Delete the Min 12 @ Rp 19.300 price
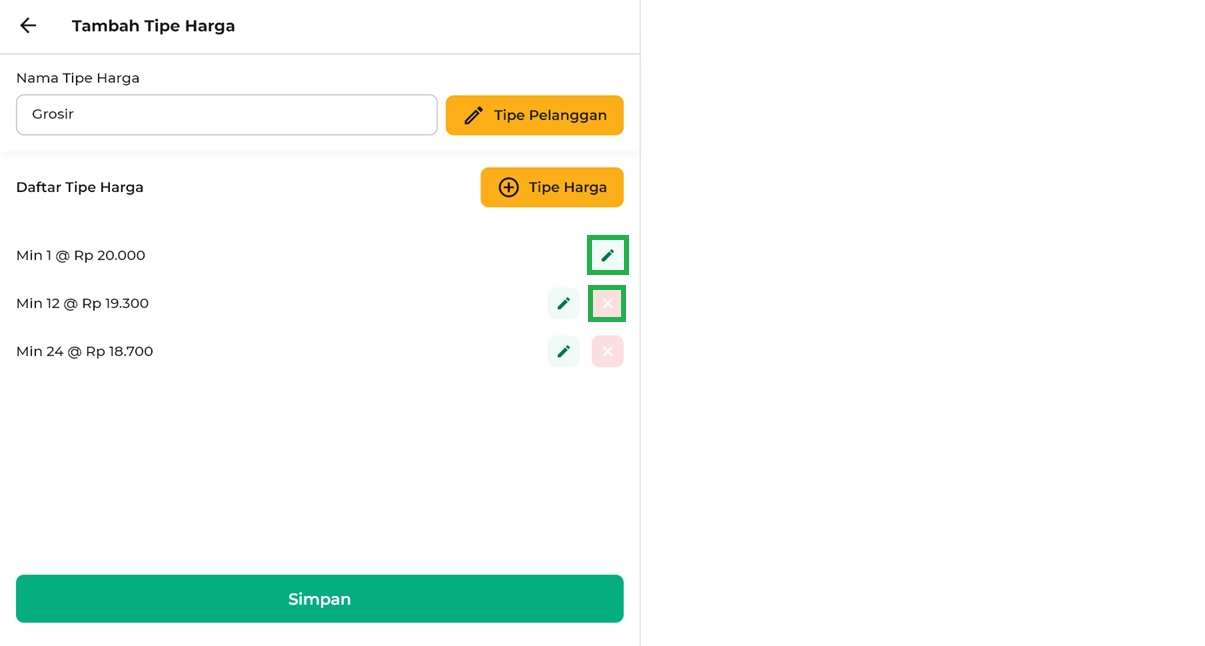Image resolution: width=1205 pixels, height=646 pixels. coord(607,303)
